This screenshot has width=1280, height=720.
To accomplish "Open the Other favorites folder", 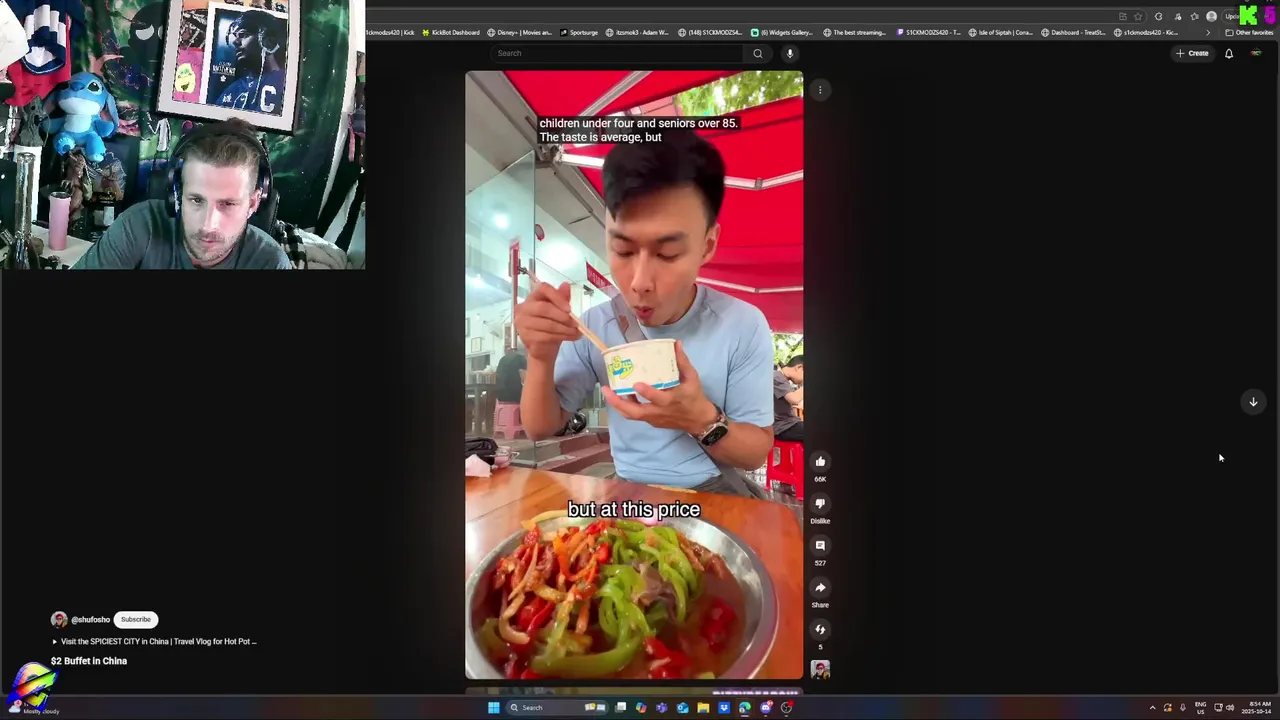I will (x=1249, y=32).
